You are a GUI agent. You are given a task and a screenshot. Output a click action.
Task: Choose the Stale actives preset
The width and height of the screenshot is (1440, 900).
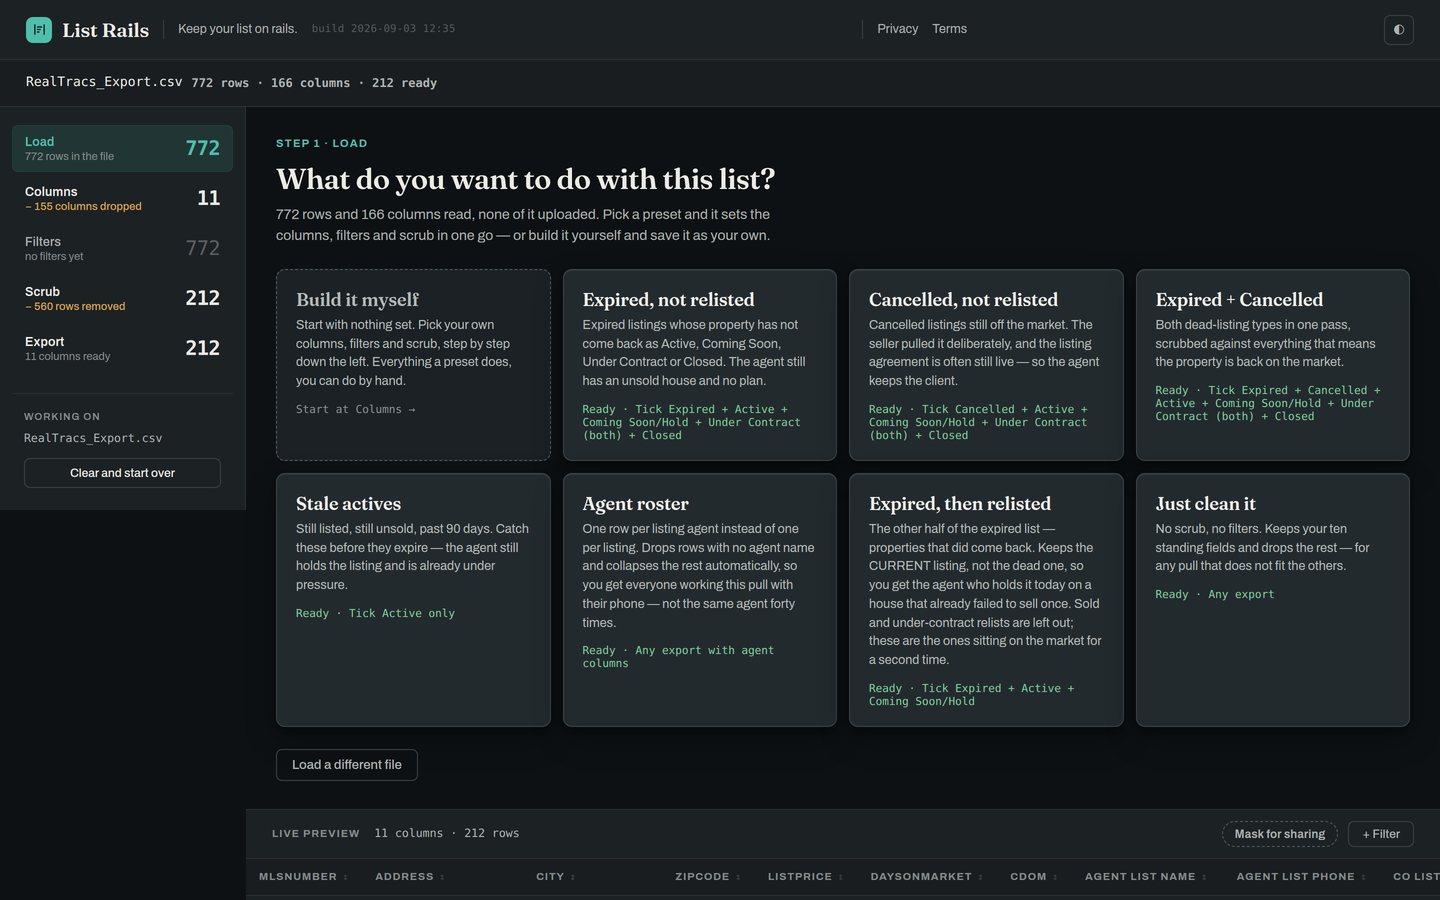413,600
